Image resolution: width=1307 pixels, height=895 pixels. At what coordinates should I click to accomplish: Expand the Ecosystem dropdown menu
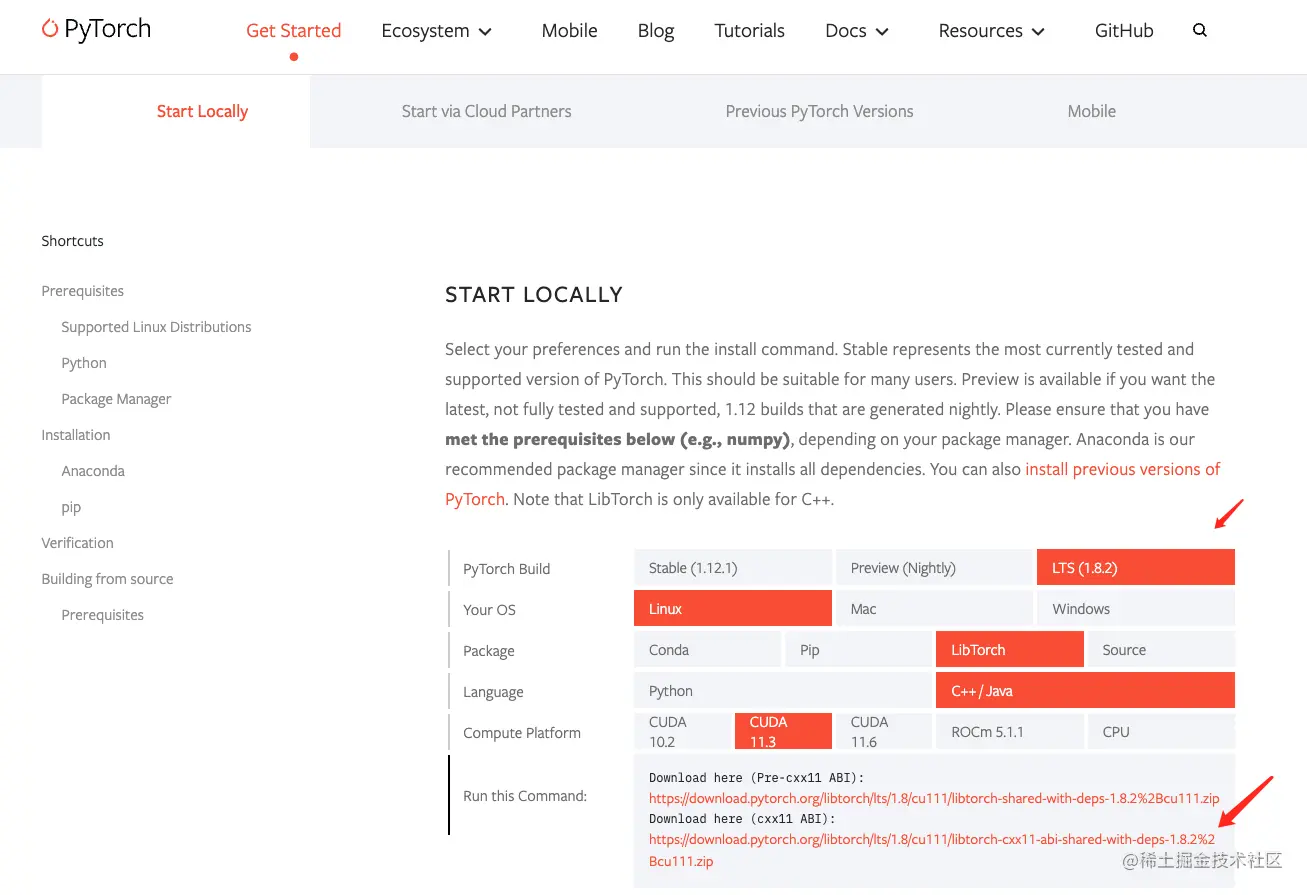pos(437,31)
